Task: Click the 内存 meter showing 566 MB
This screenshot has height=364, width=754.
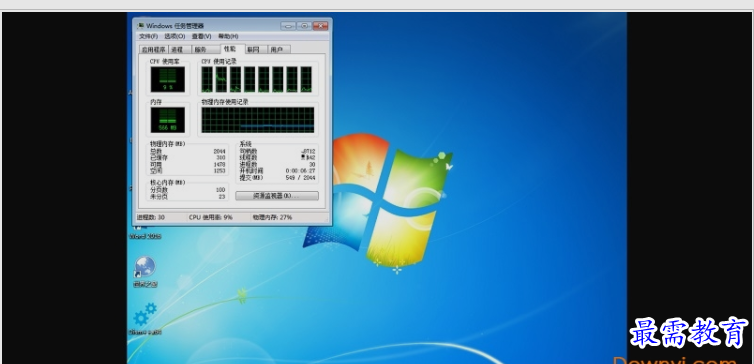Action: pos(167,120)
